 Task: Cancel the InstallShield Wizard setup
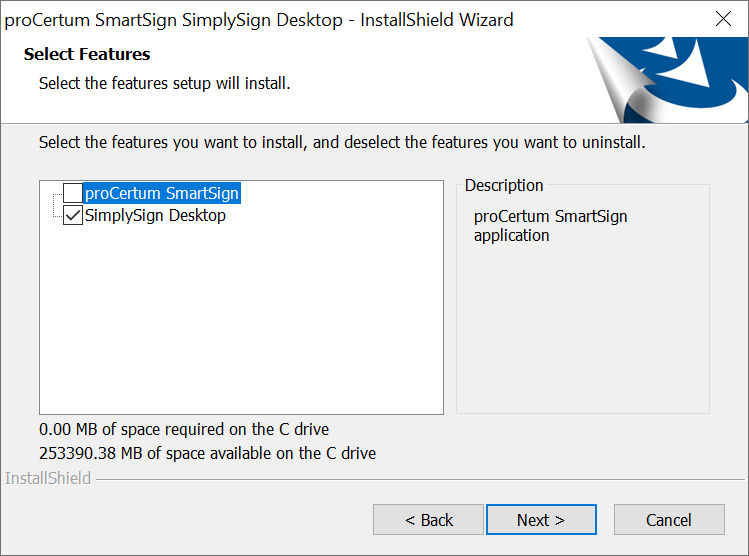669,520
